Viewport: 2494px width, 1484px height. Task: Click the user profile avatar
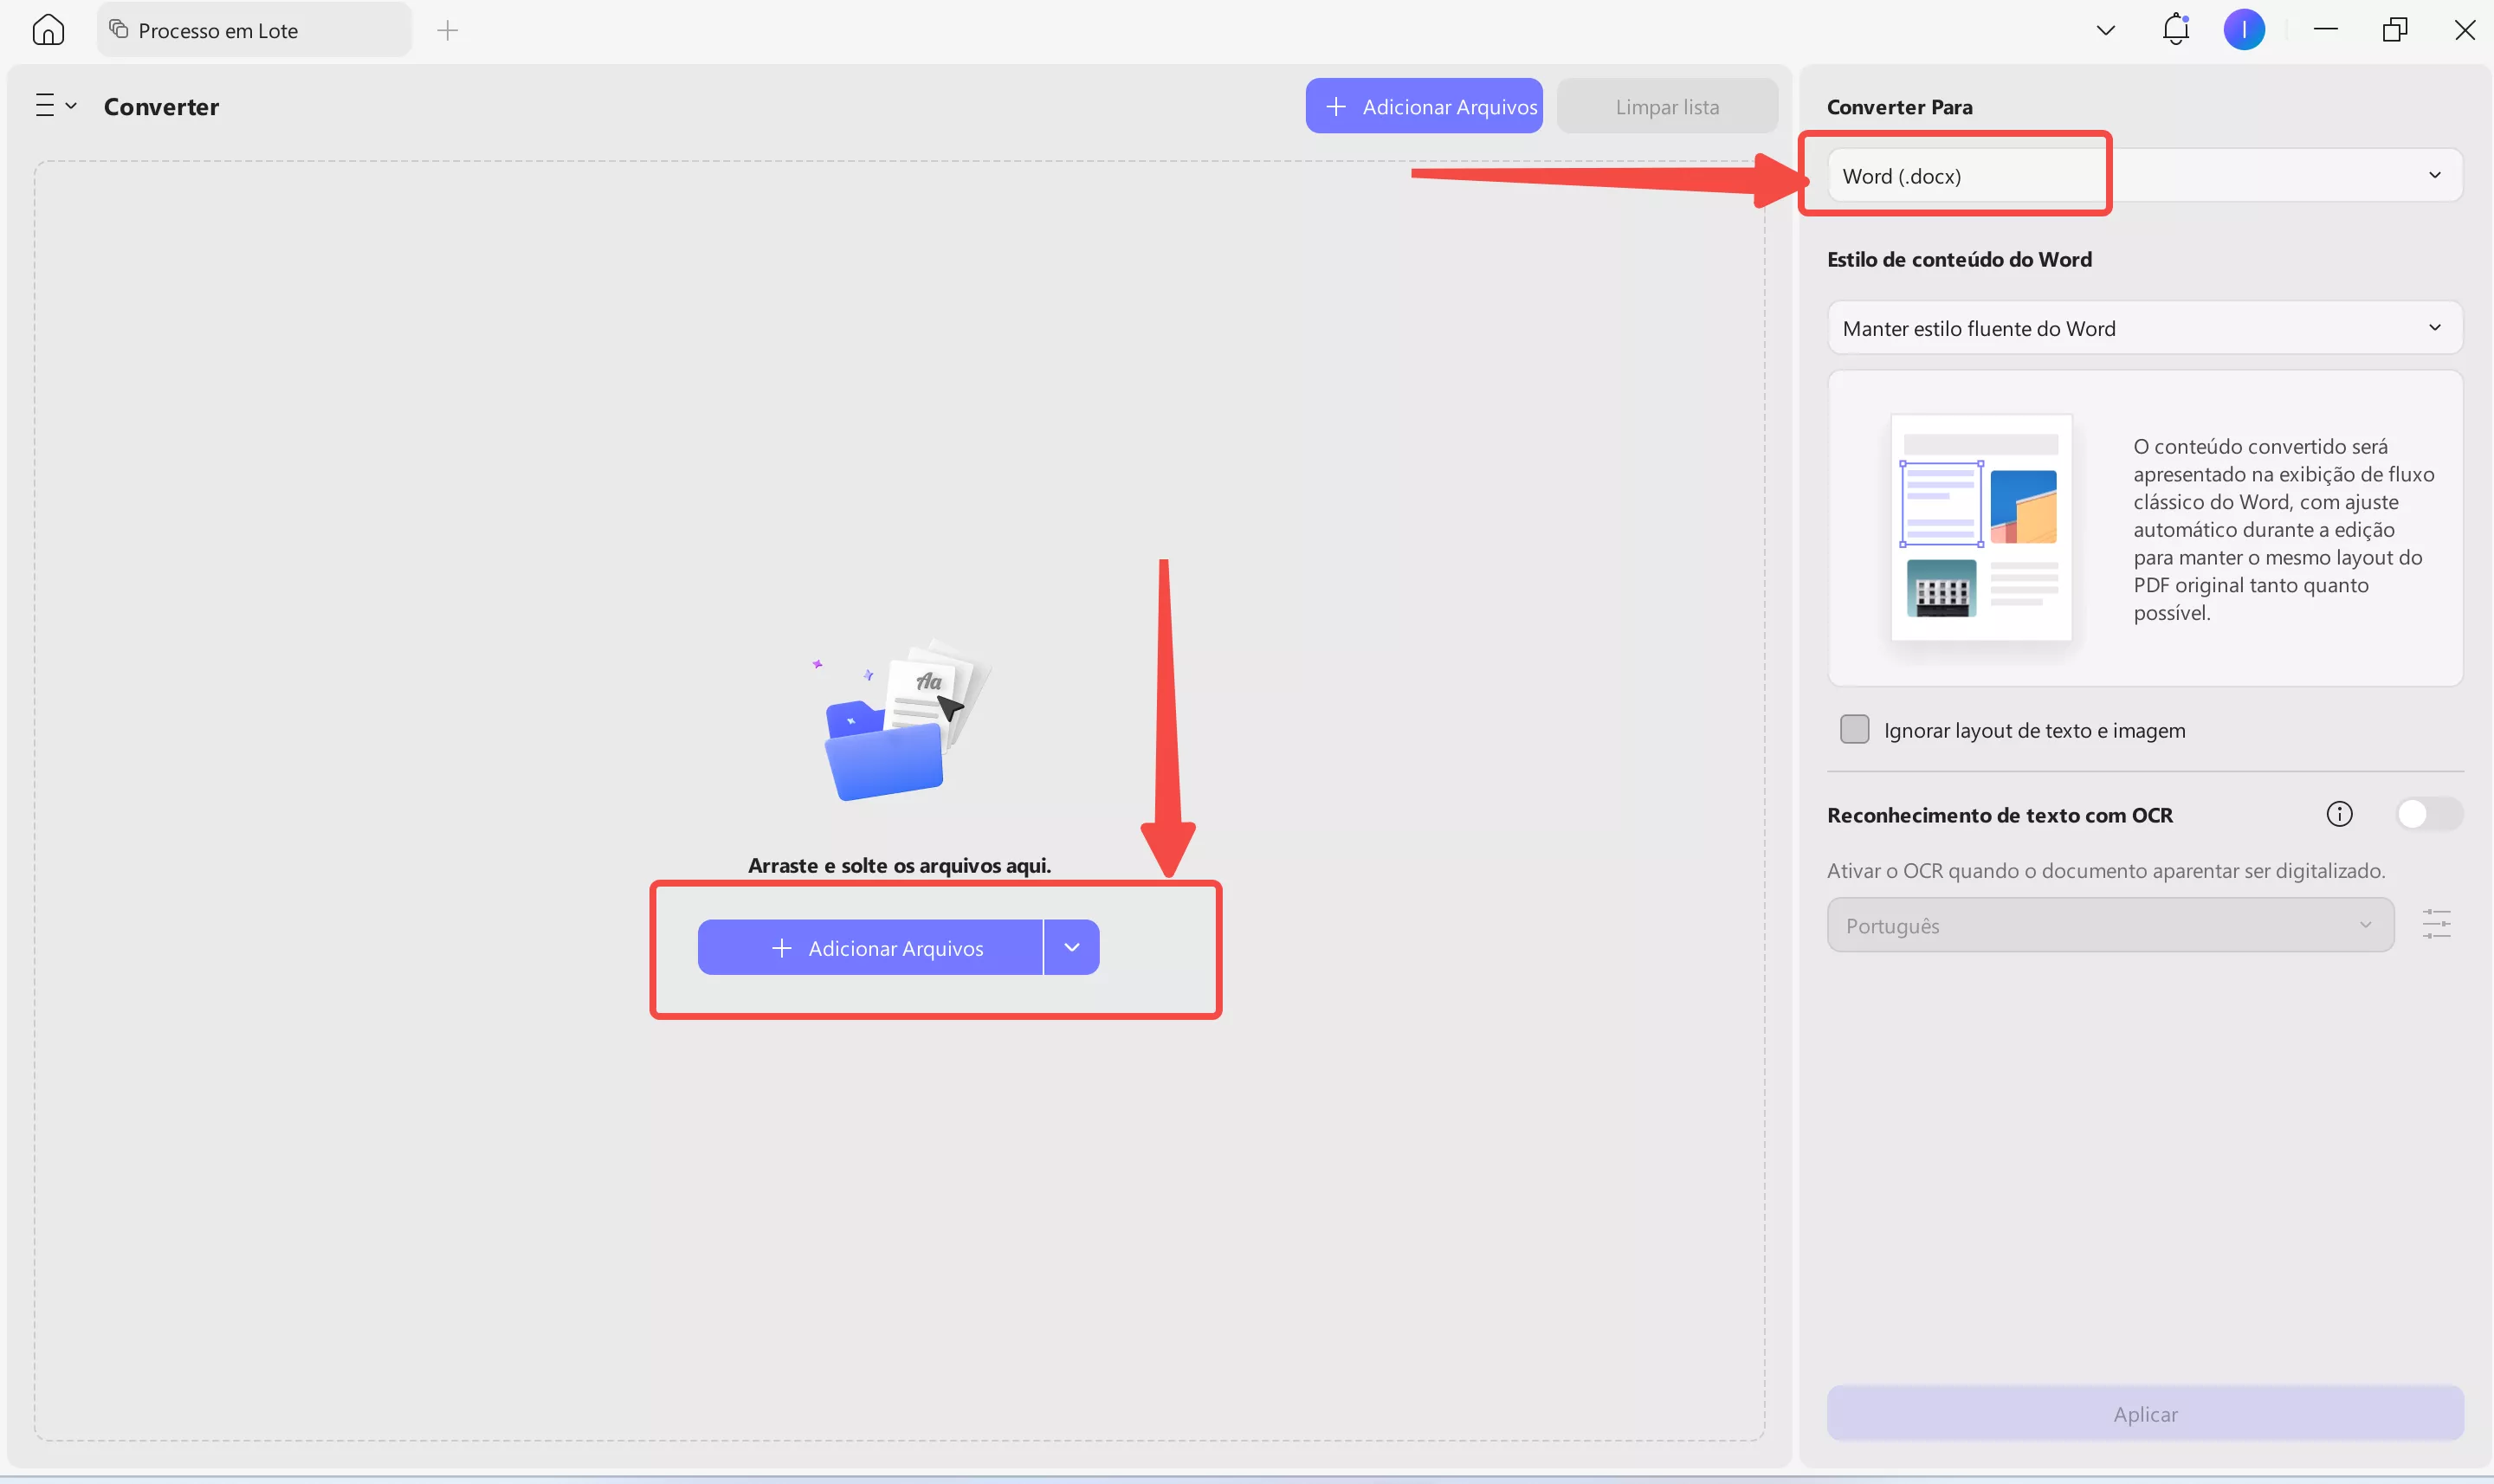pos(2243,29)
